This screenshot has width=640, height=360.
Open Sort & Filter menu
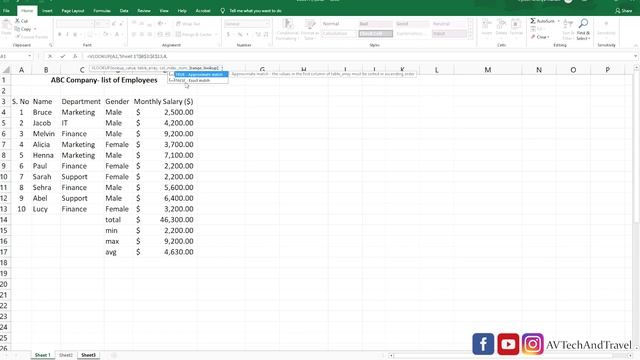coord(568,29)
